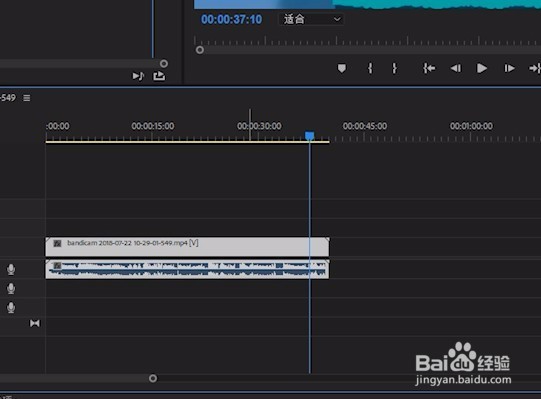Screen dimensions: 541x399
Task: Toggle voice-over record on first audio track
Action: [11, 270]
